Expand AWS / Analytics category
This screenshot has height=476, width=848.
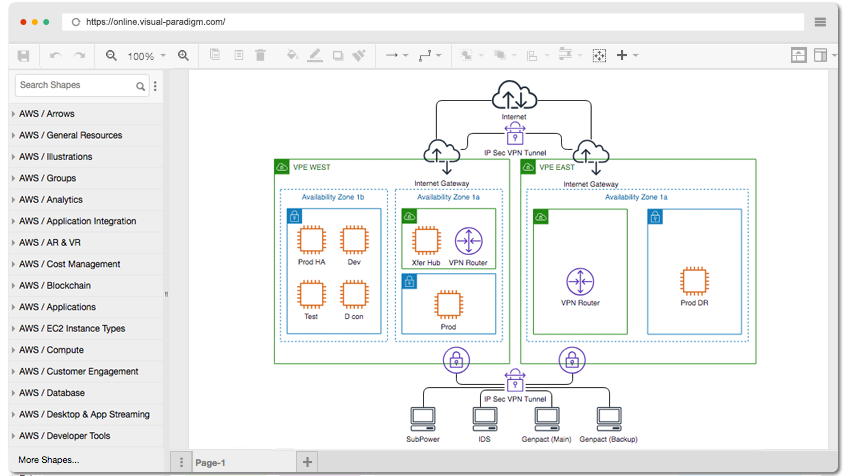(x=86, y=200)
